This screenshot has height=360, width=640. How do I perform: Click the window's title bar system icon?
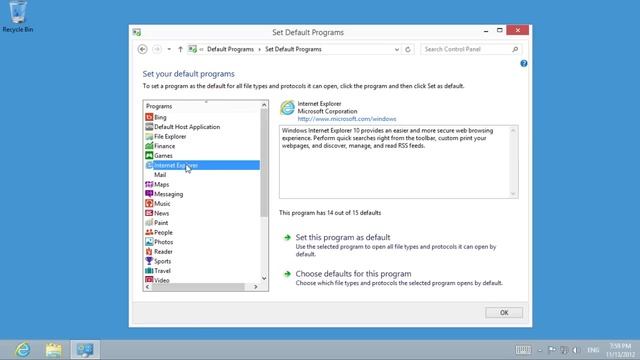tap(137, 32)
